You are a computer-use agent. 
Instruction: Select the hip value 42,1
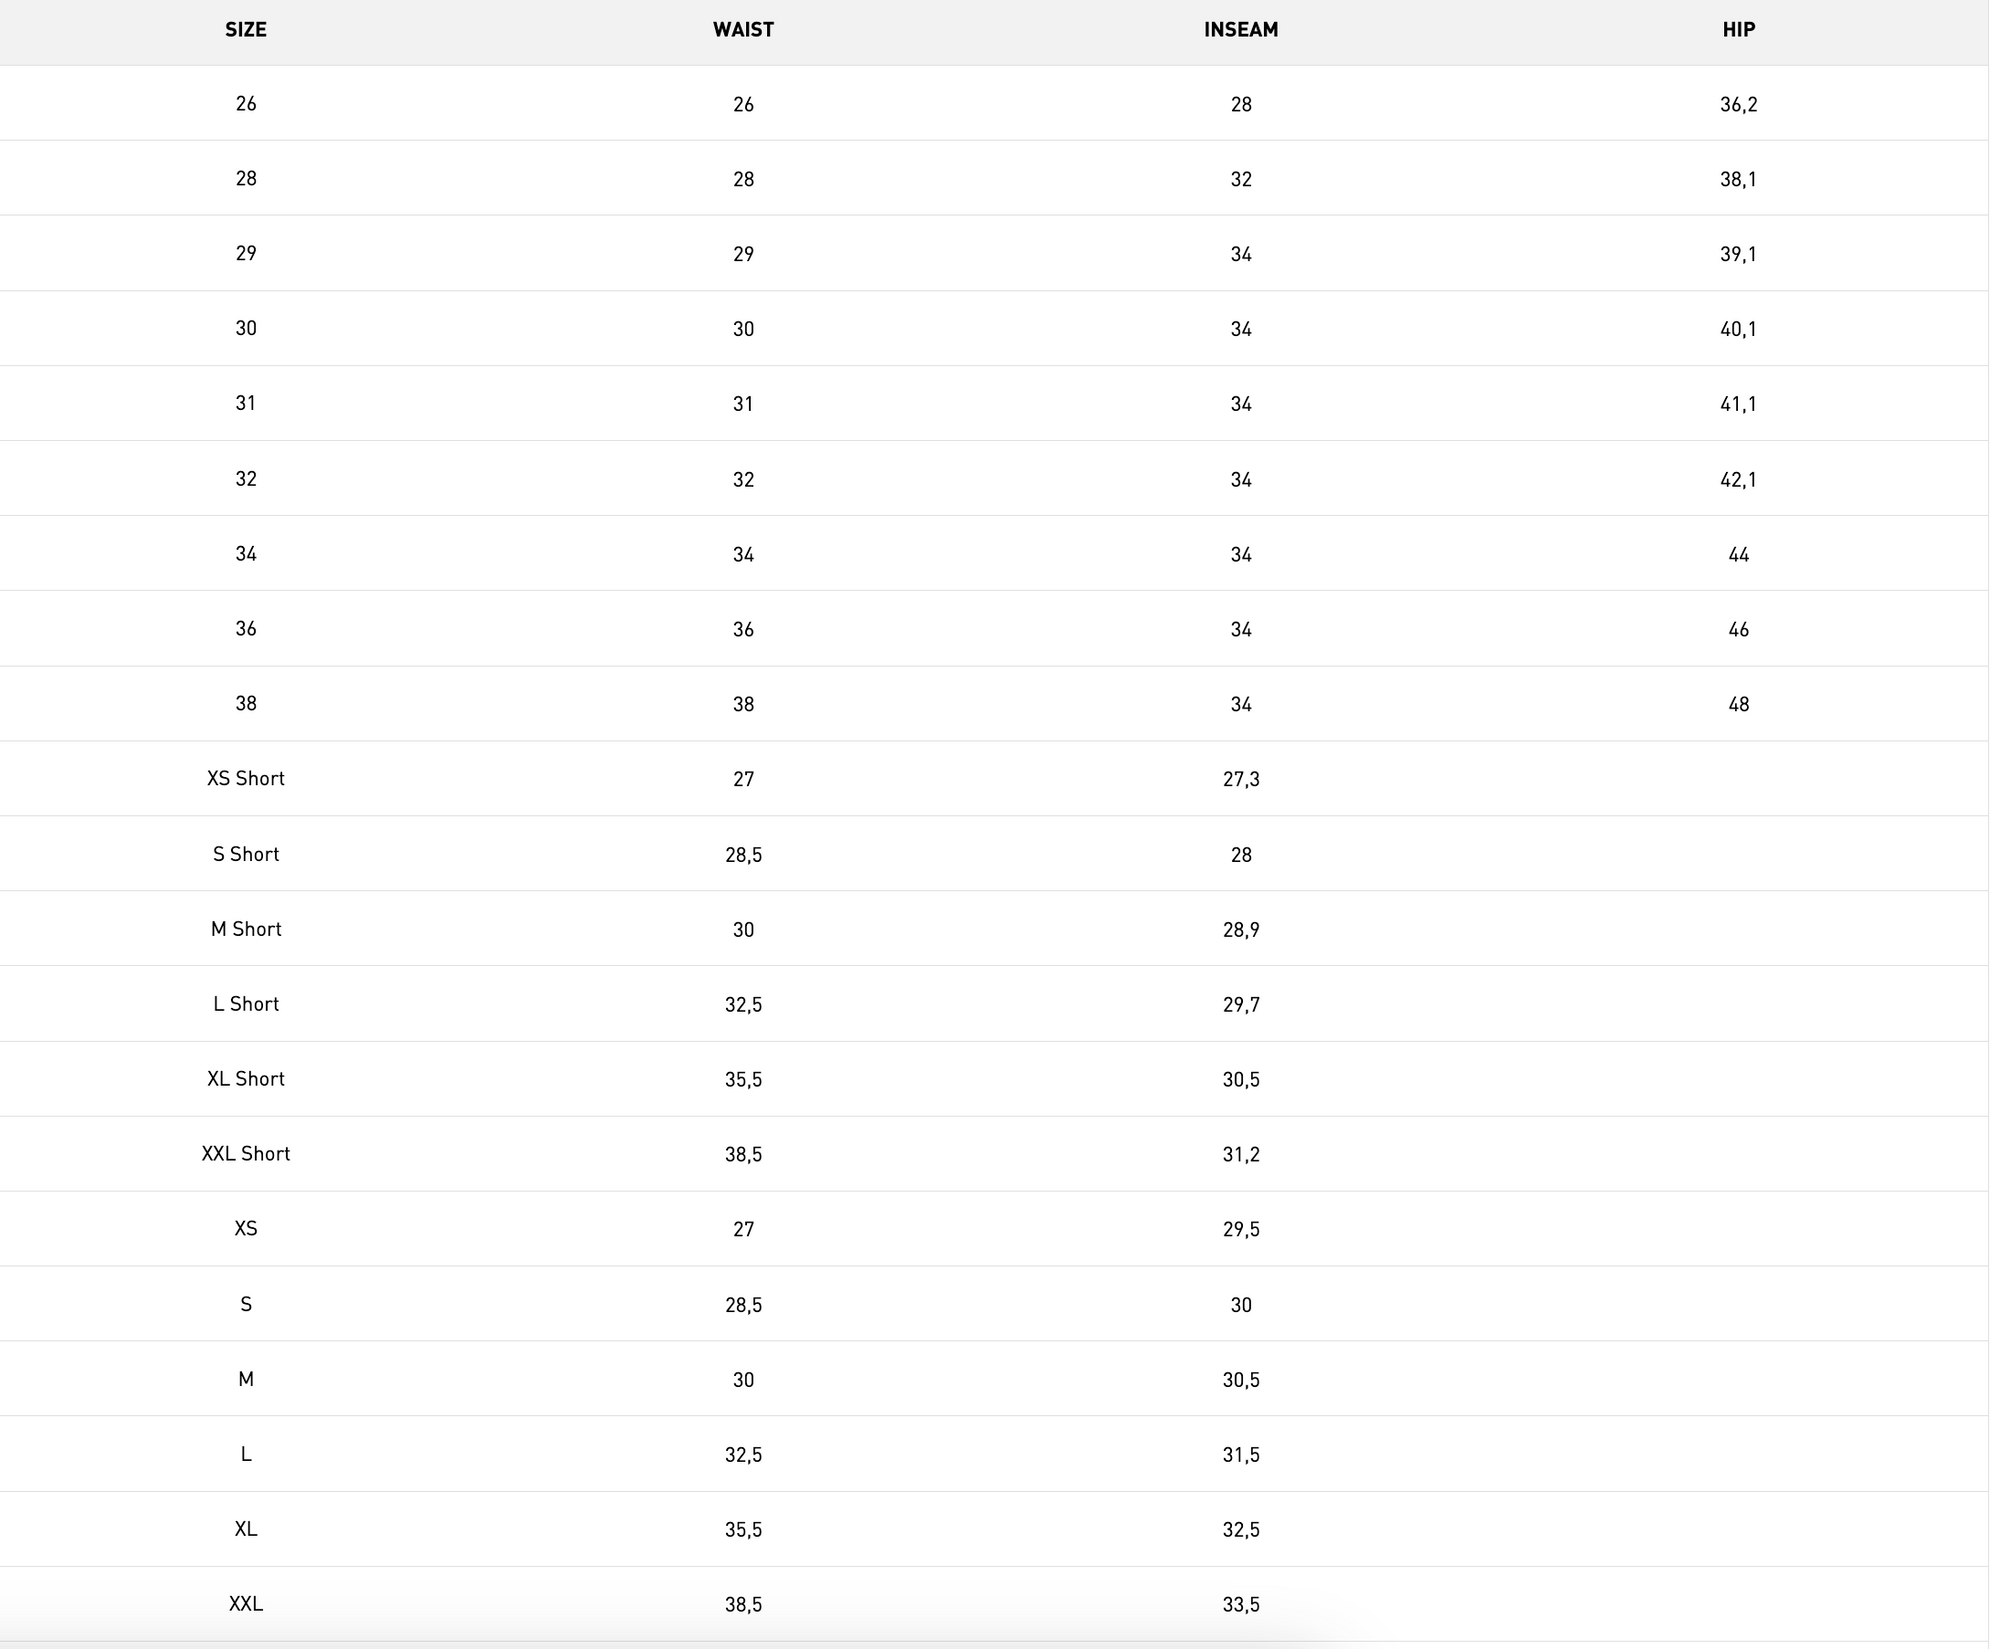(x=1738, y=480)
